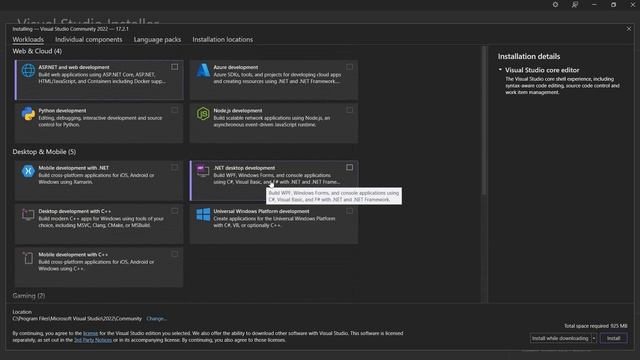Check the Node.js development workload
Screen dimensions: 640x360
349,110
